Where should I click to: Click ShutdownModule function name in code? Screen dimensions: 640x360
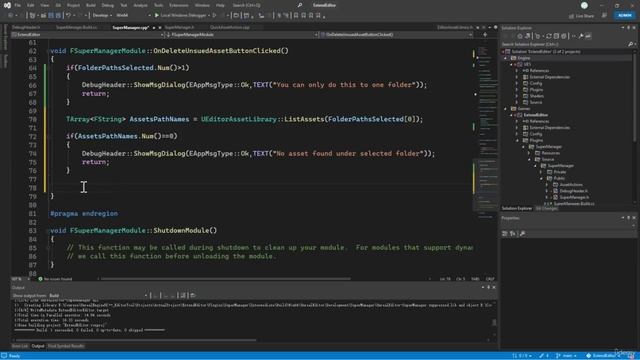tap(181, 231)
